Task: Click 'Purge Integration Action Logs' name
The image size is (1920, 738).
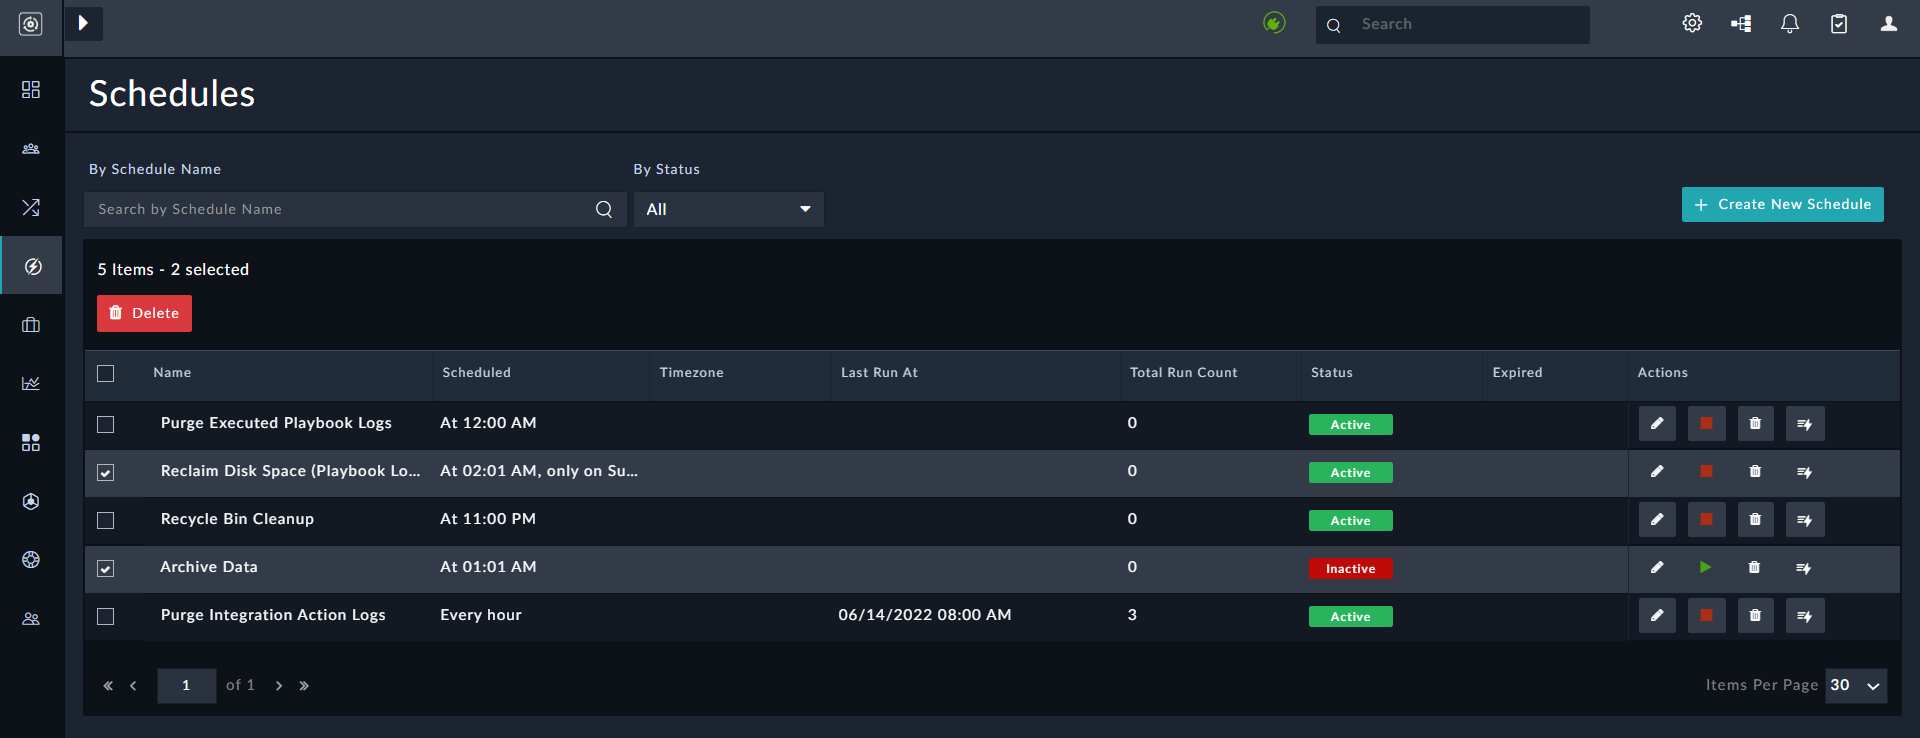Action: [x=273, y=615]
